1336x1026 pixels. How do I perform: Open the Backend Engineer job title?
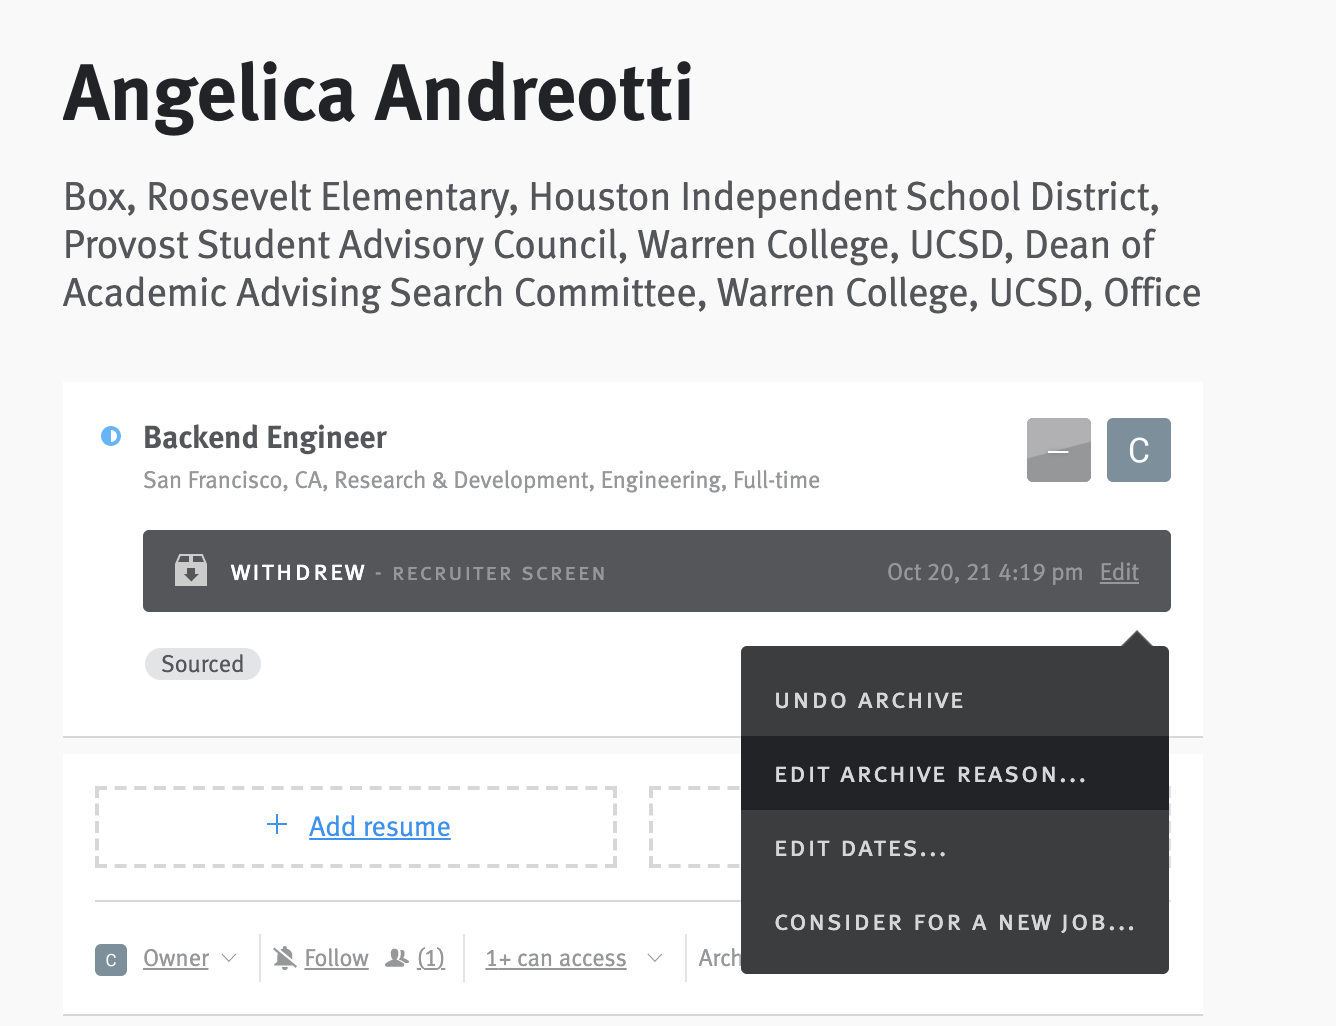pyautogui.click(x=264, y=437)
